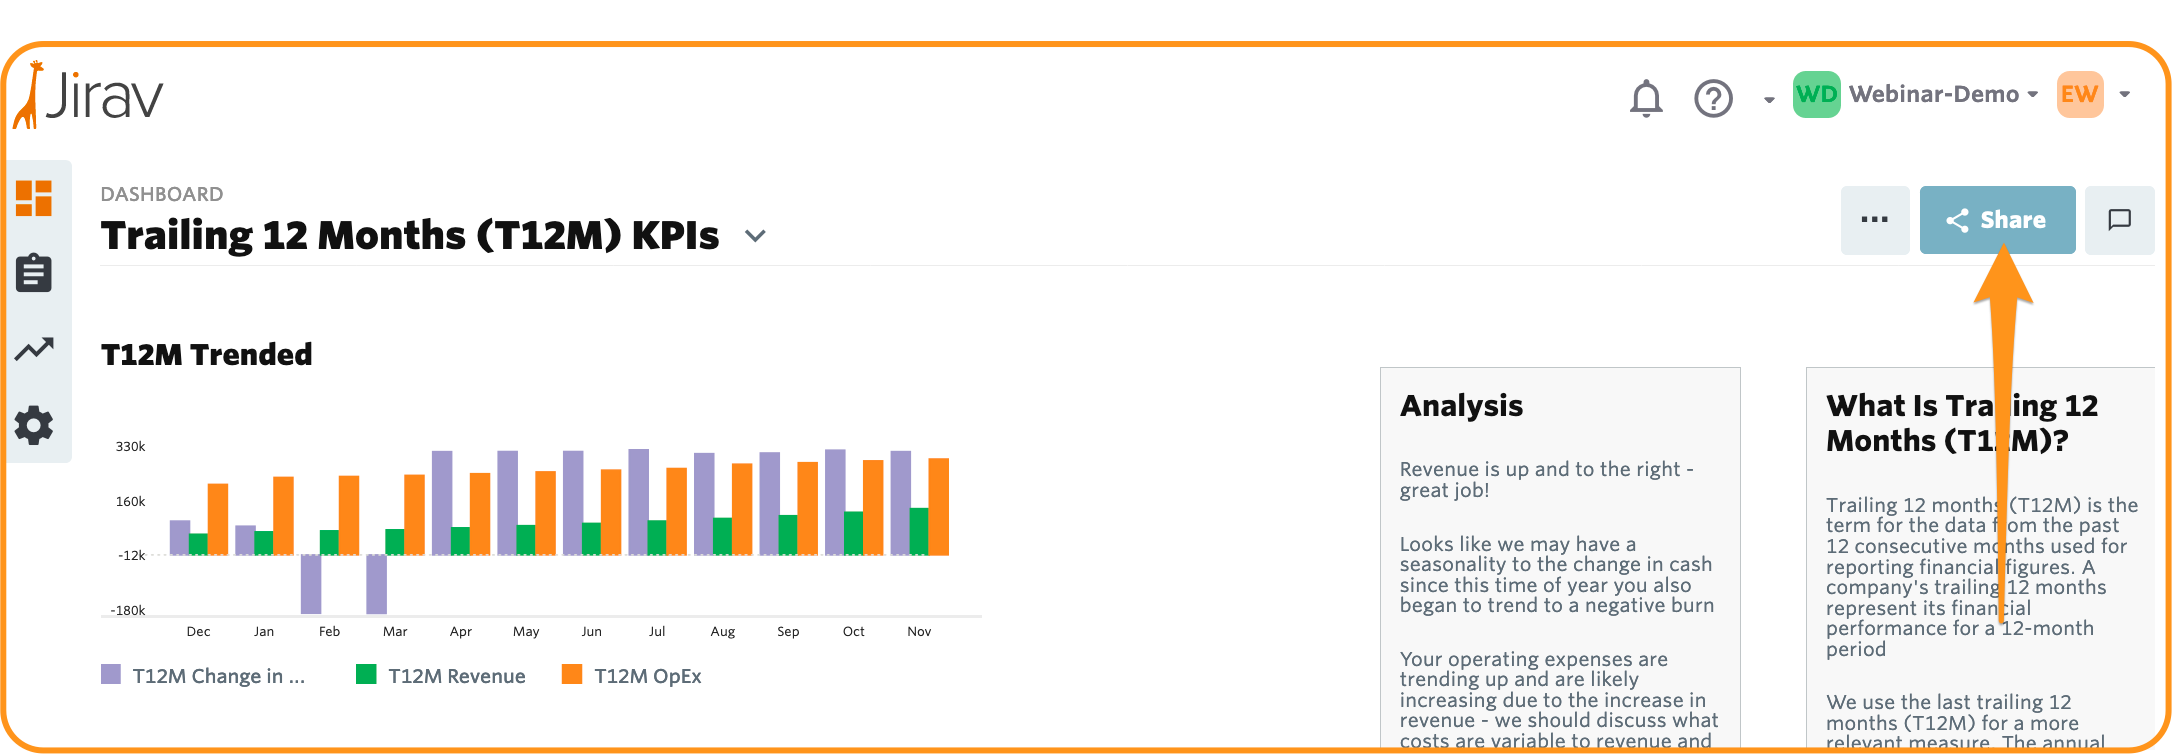This screenshot has width=2172, height=754.
Task: Open the comments speech-bubble icon
Action: click(2119, 220)
